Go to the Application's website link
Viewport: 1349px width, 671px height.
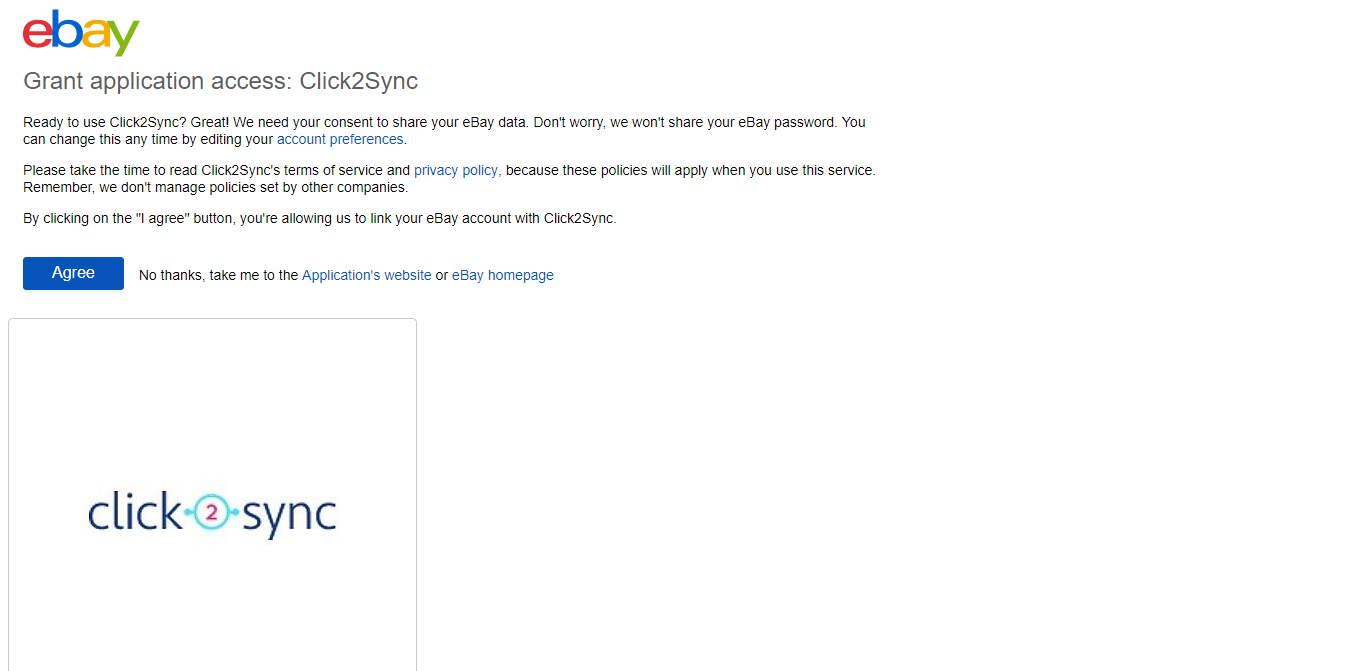point(367,275)
